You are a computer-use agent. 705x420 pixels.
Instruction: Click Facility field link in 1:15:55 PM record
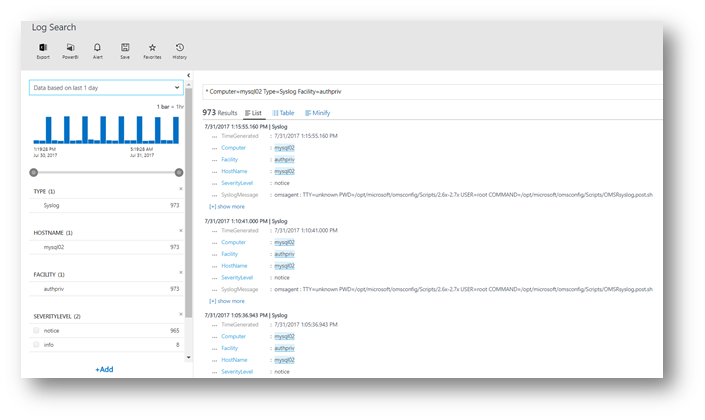point(229,160)
